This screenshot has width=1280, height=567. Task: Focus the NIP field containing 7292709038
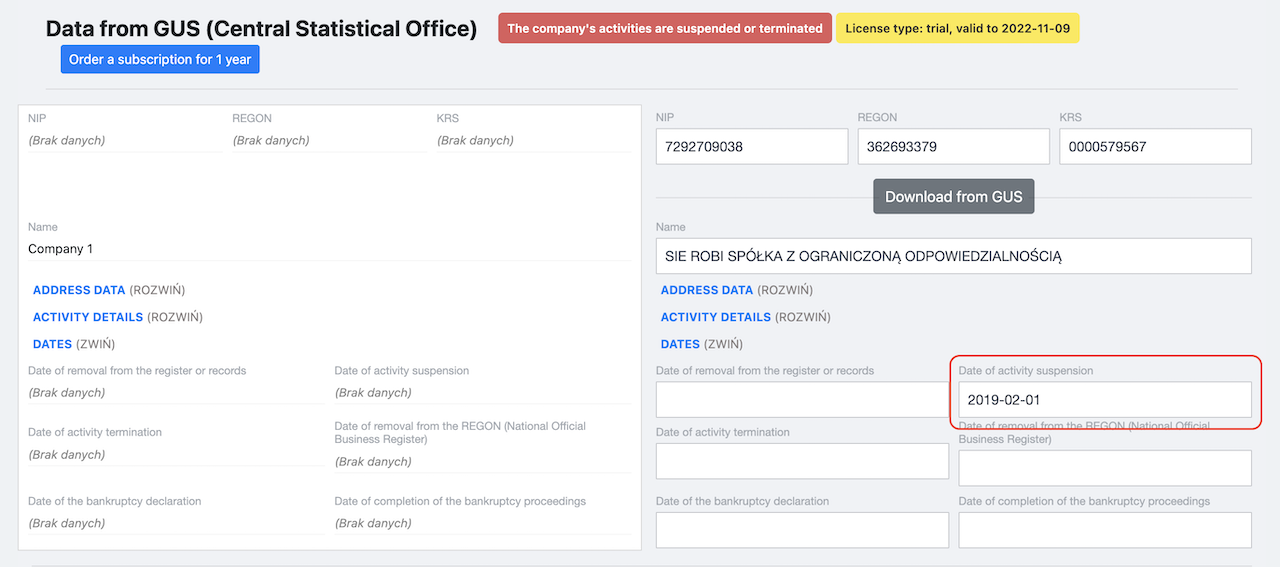pos(751,147)
